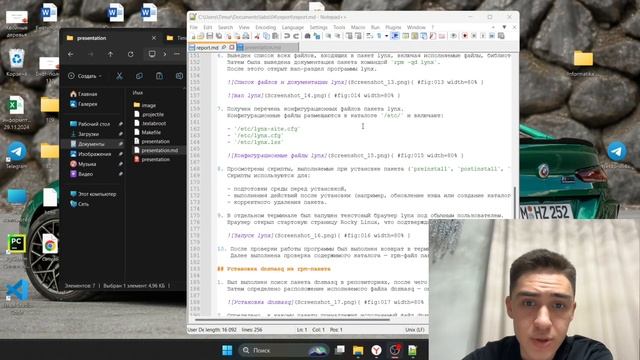Select presentation.md in the file list
The width and height of the screenshot is (640, 360).
tap(156, 150)
